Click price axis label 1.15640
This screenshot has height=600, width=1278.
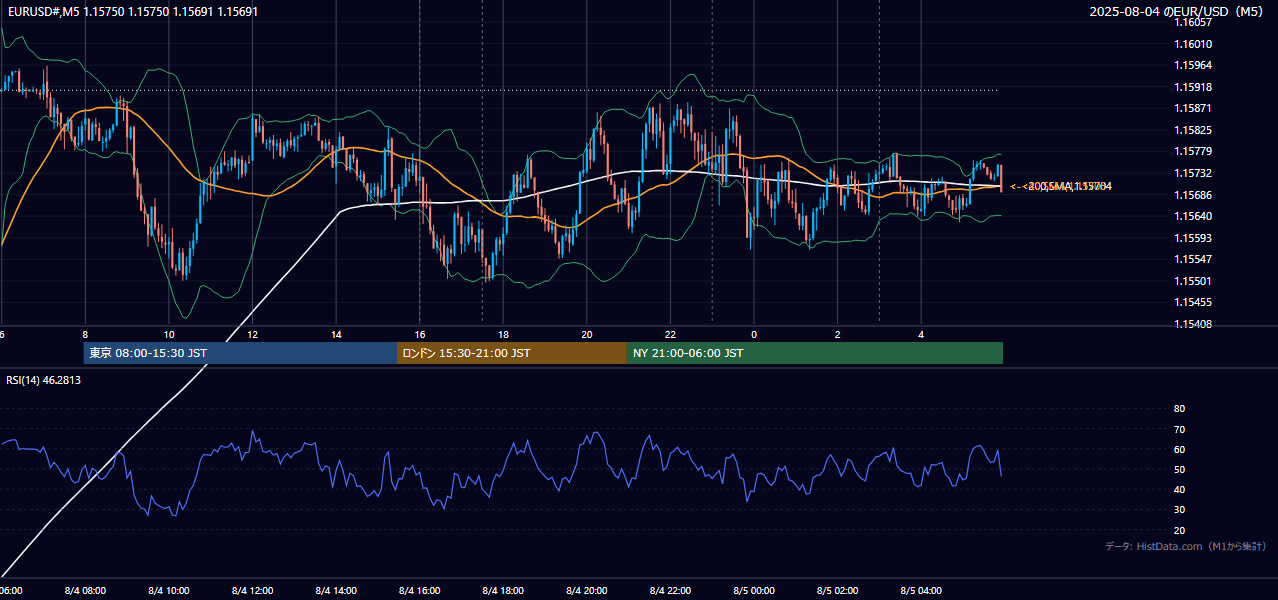point(1192,216)
